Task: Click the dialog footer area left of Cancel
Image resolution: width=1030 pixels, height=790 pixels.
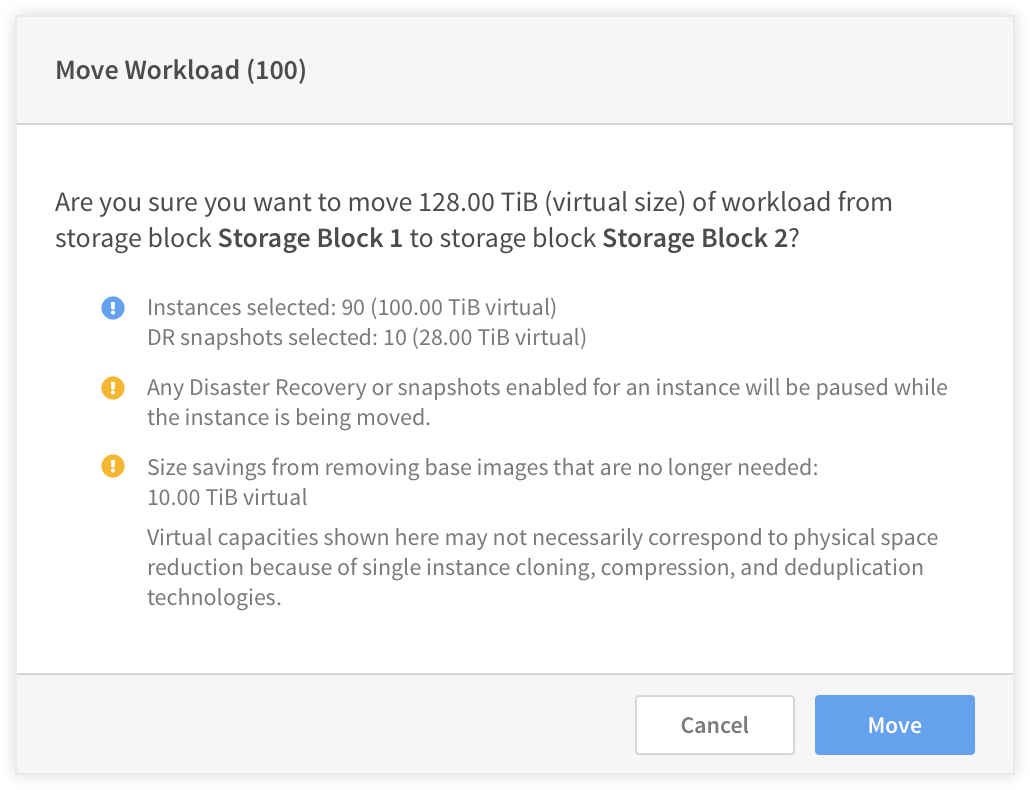Action: click(x=326, y=725)
